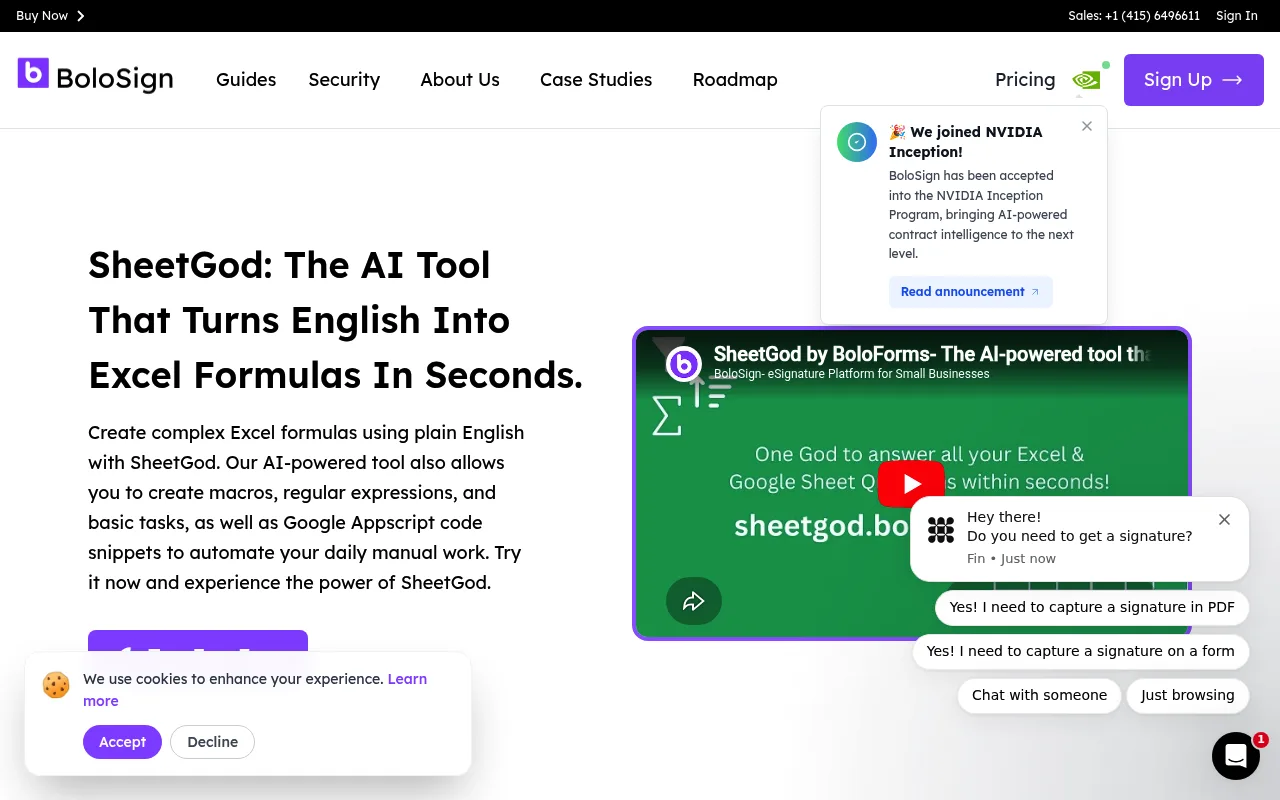Viewport: 1280px width, 800px height.
Task: Call the Sales phone number
Action: pos(1134,16)
